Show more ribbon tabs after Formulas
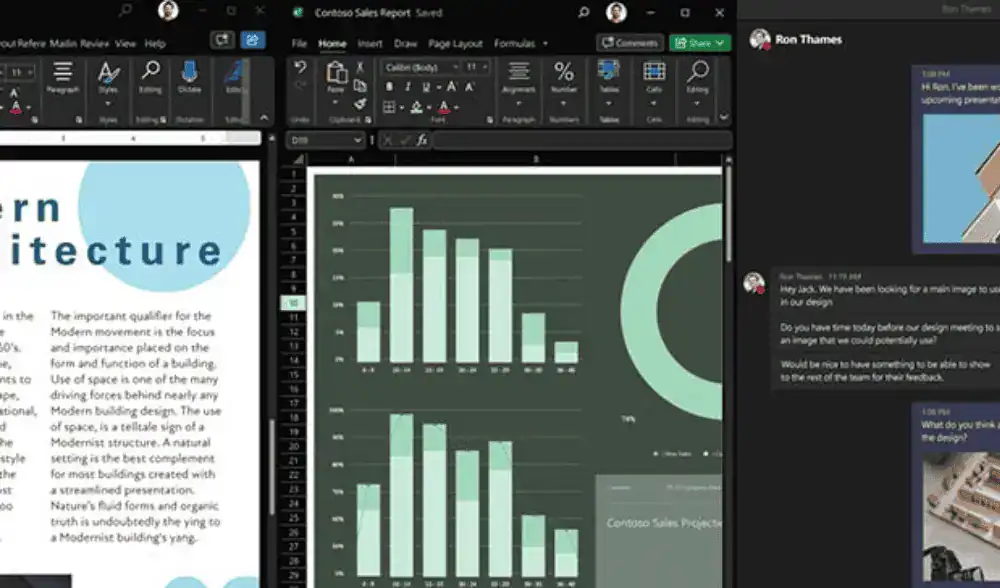The width and height of the screenshot is (1000, 588). click(545, 43)
